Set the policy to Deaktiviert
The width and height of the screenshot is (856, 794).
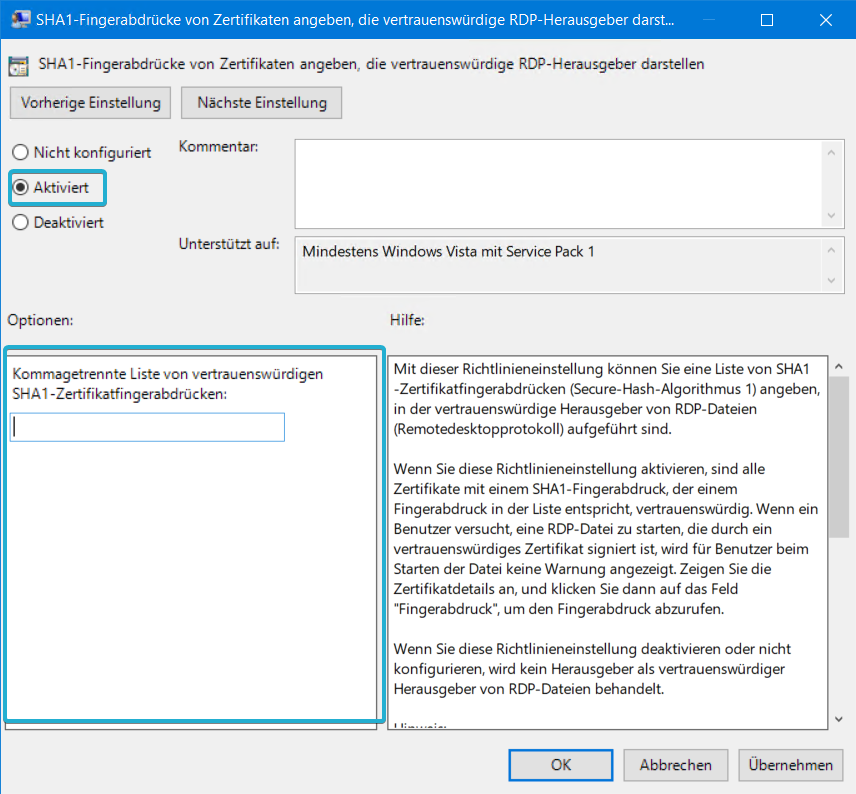pyautogui.click(x=20, y=223)
